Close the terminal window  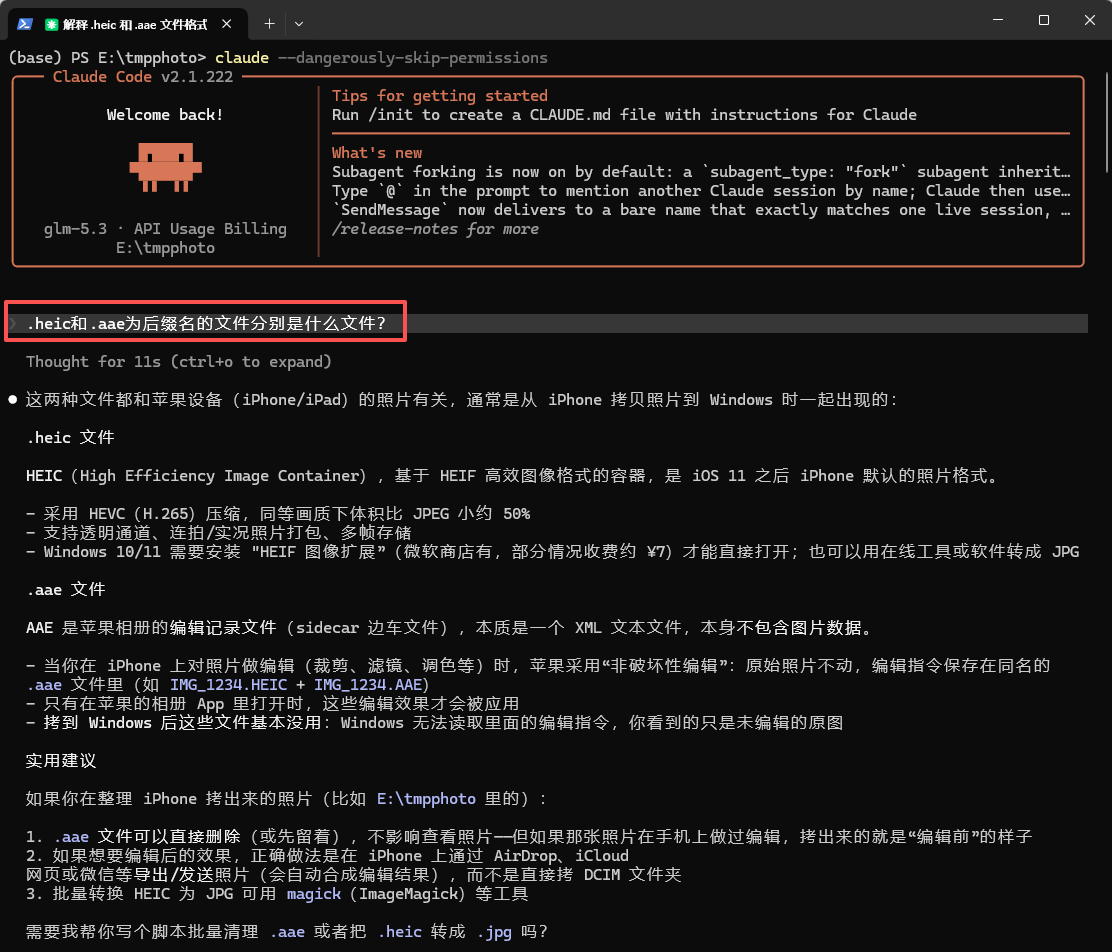1090,20
